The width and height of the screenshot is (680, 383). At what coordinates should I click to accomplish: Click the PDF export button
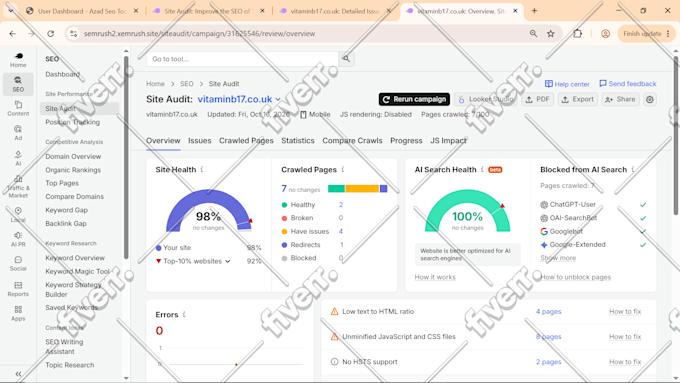(x=537, y=99)
